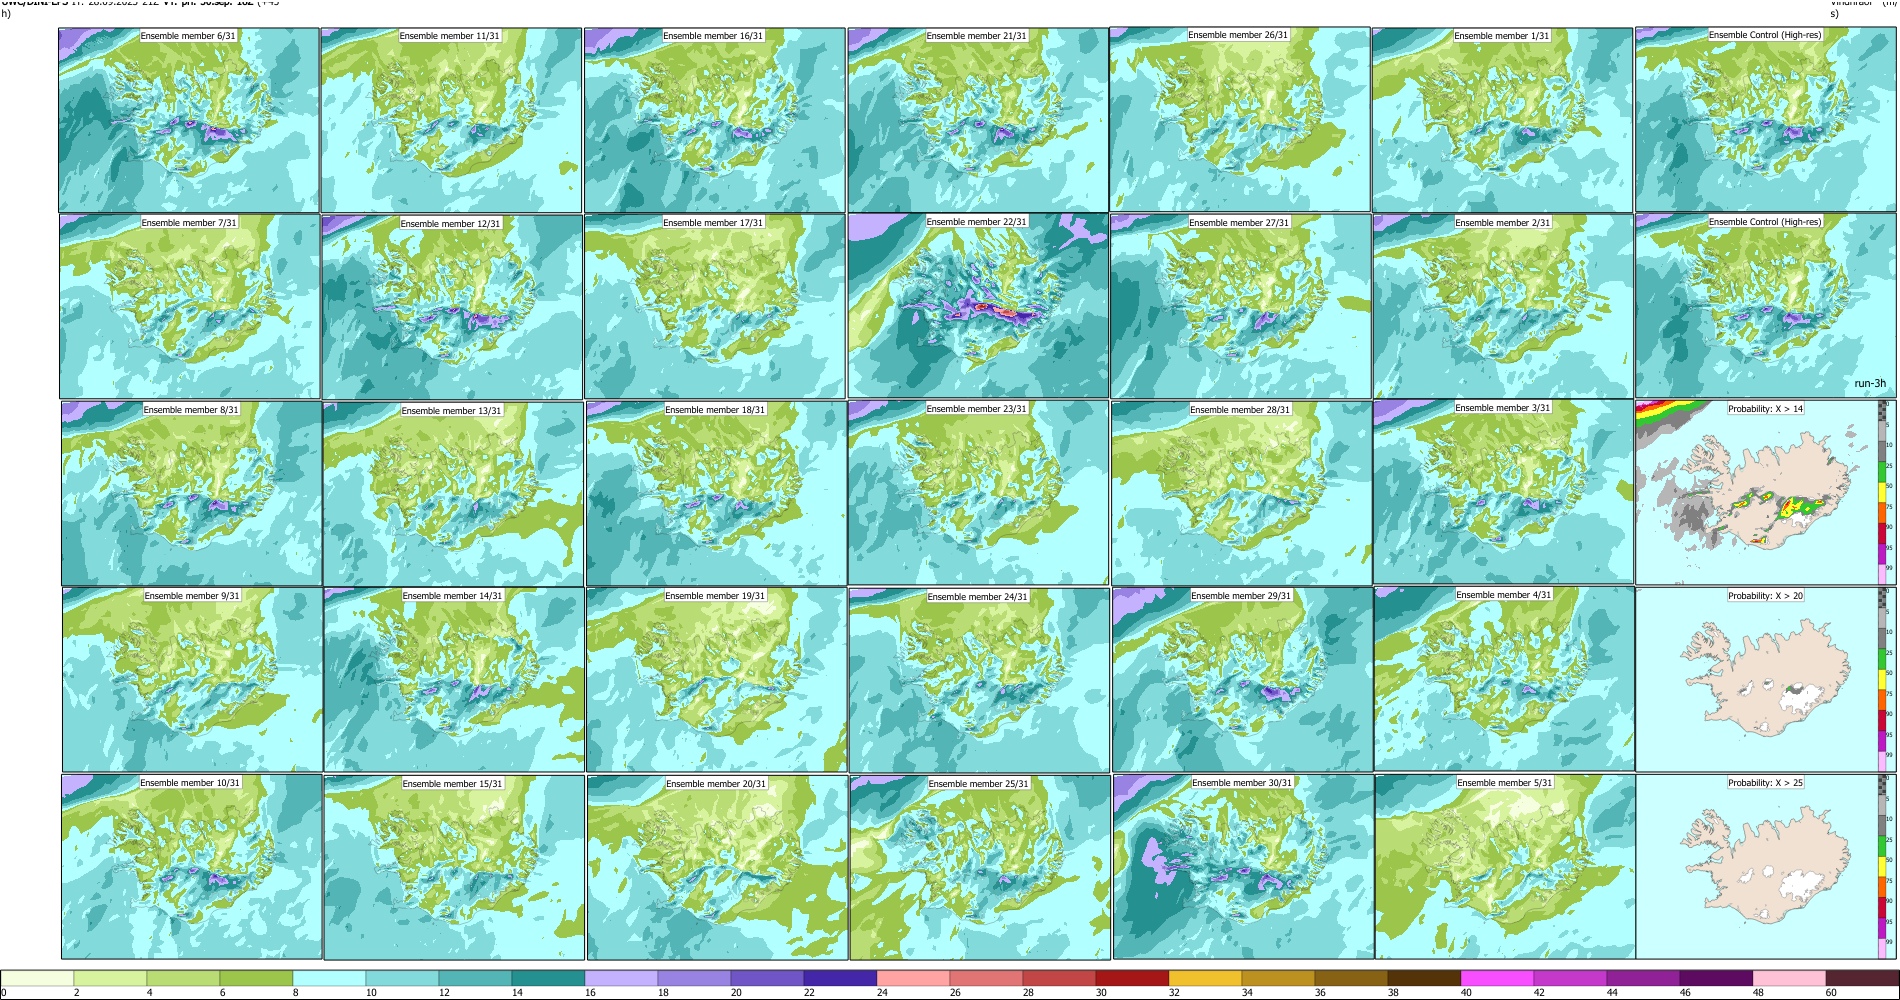Click the 'Probability: X > 25' label
Image resolution: width=1900 pixels, height=1000 pixels.
(1765, 782)
